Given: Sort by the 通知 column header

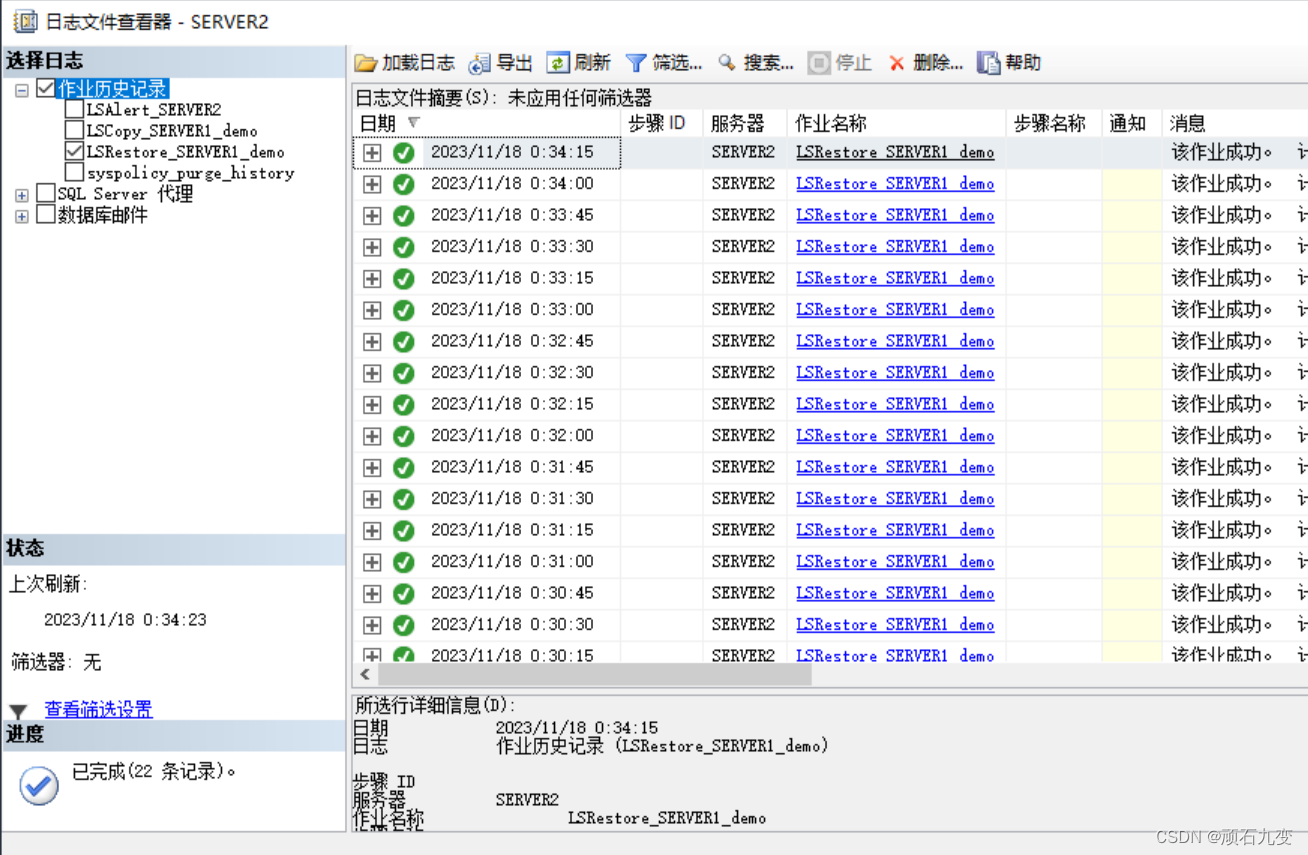Looking at the screenshot, I should pyautogui.click(x=1132, y=123).
